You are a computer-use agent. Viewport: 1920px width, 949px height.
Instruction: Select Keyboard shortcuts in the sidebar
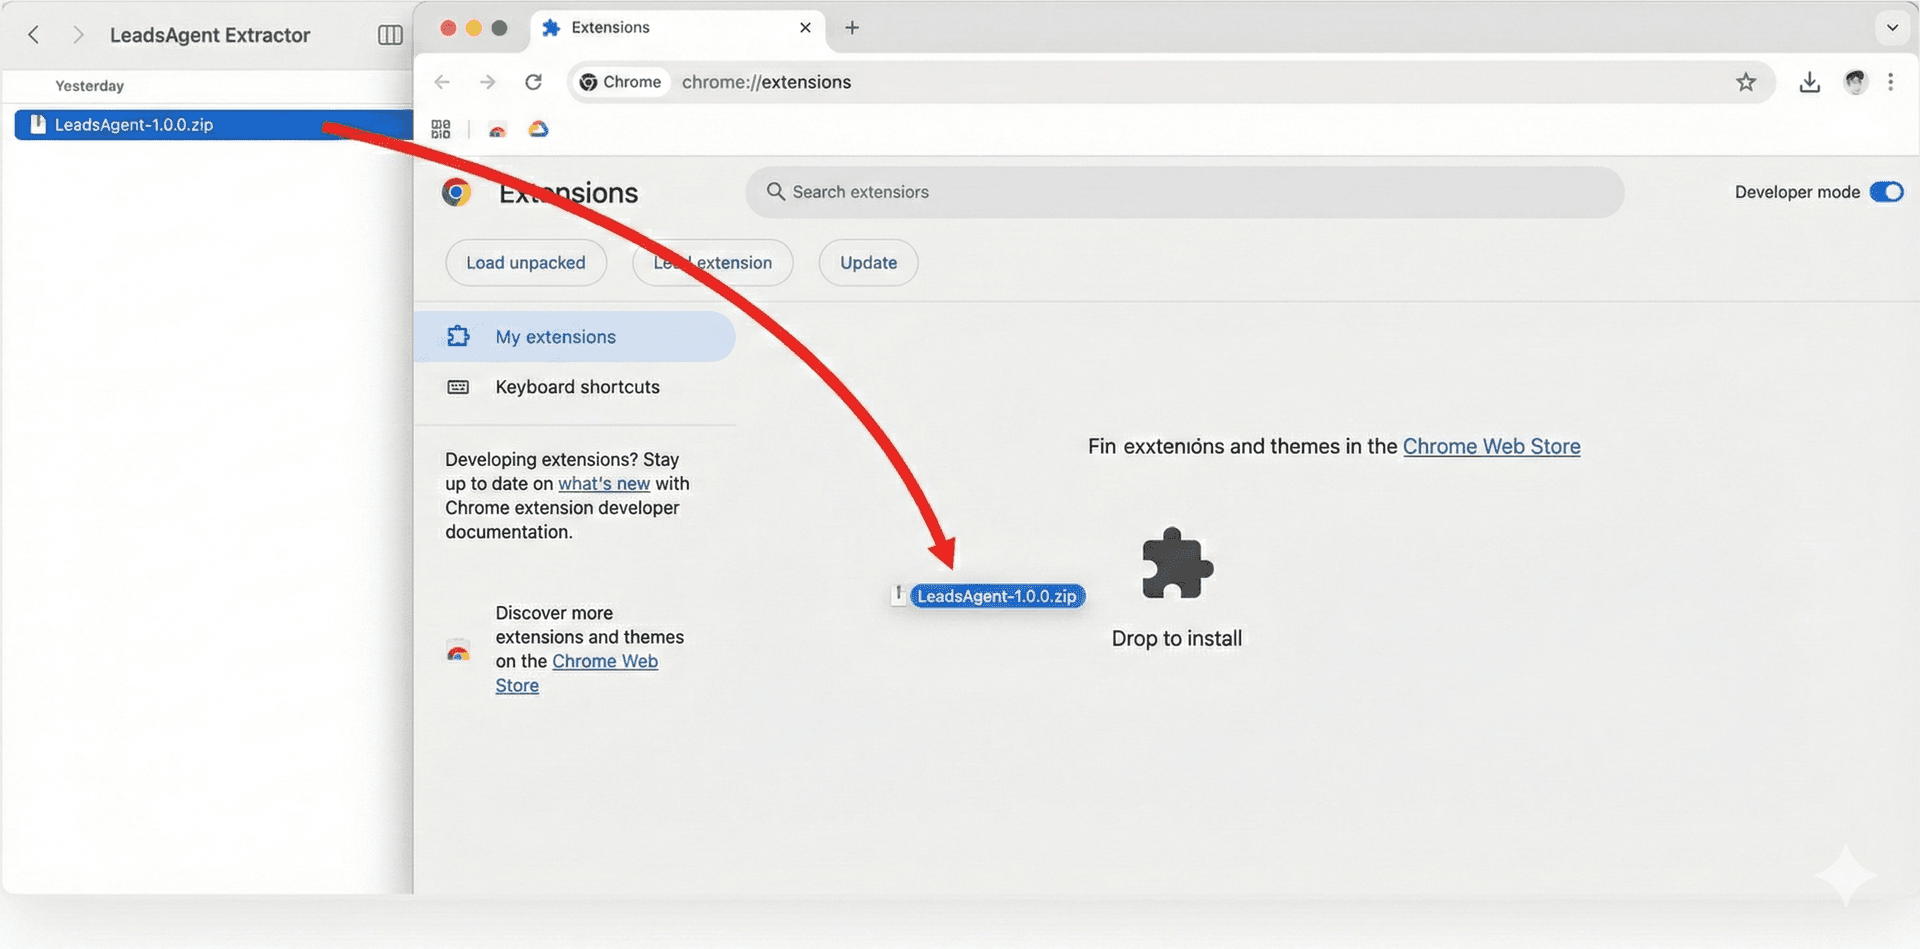point(576,387)
